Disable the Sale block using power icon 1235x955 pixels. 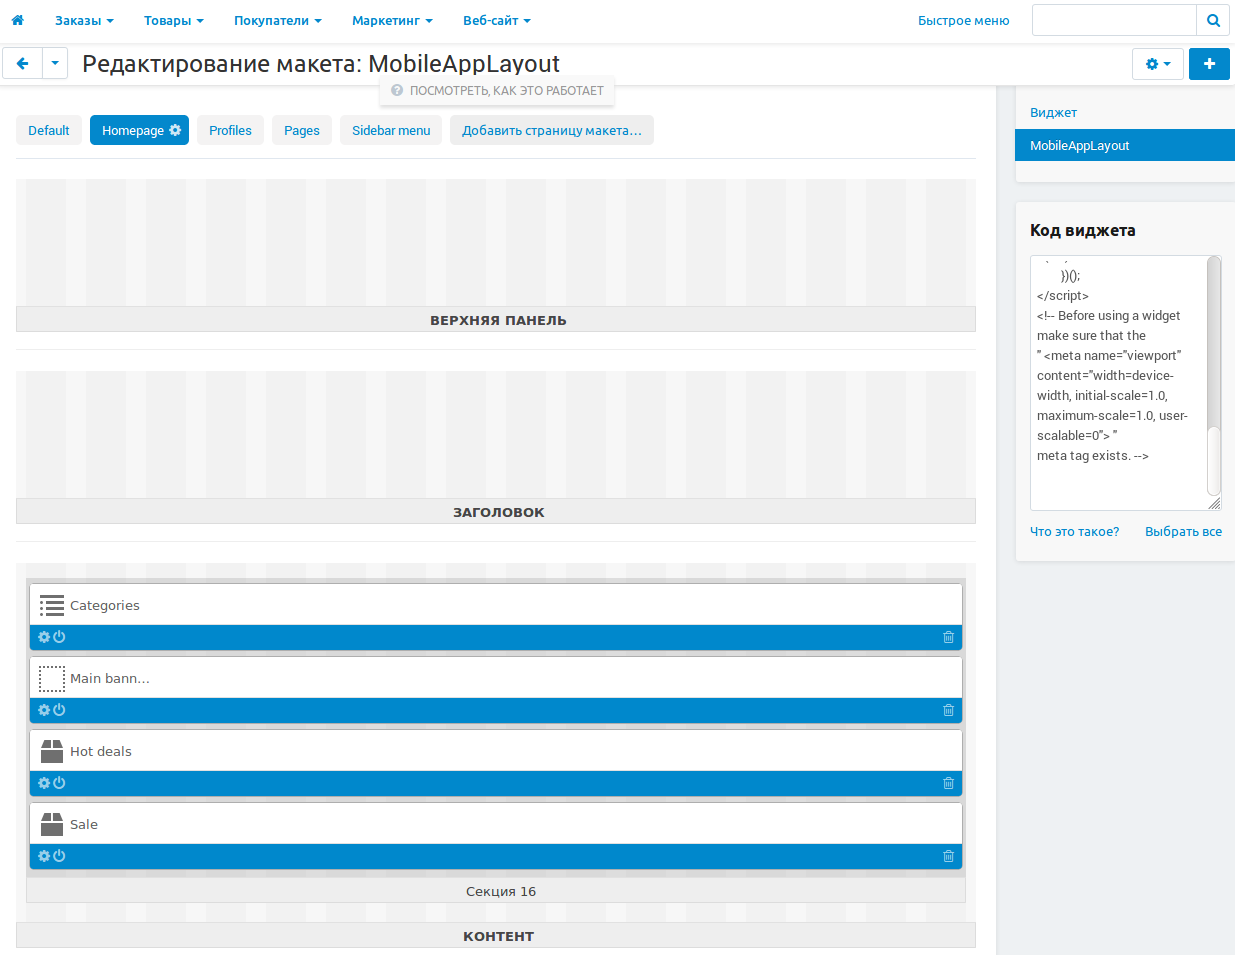coord(59,856)
